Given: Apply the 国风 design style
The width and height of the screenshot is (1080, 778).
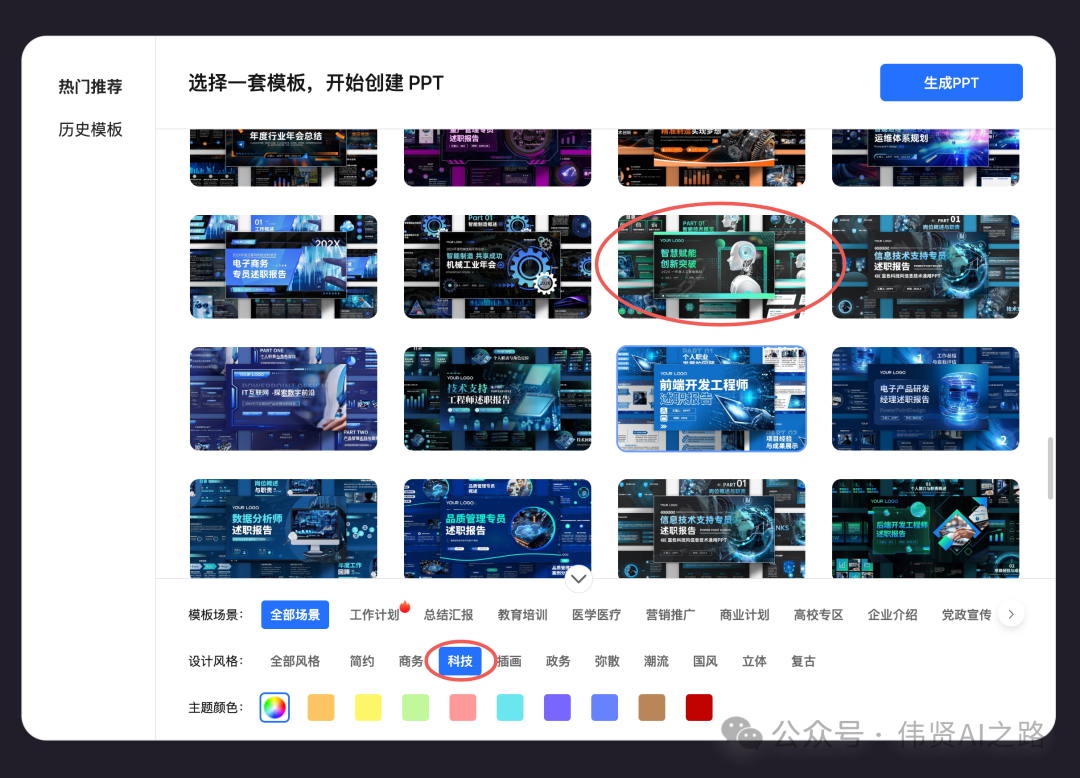Looking at the screenshot, I should (x=705, y=661).
